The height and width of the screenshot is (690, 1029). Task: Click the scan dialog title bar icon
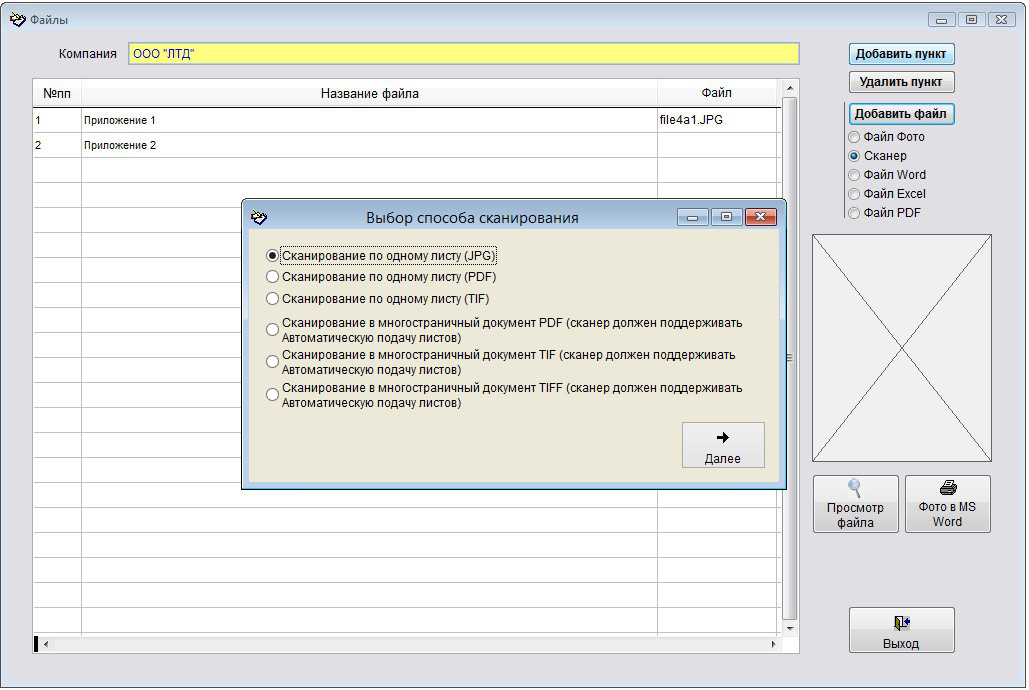[259, 217]
